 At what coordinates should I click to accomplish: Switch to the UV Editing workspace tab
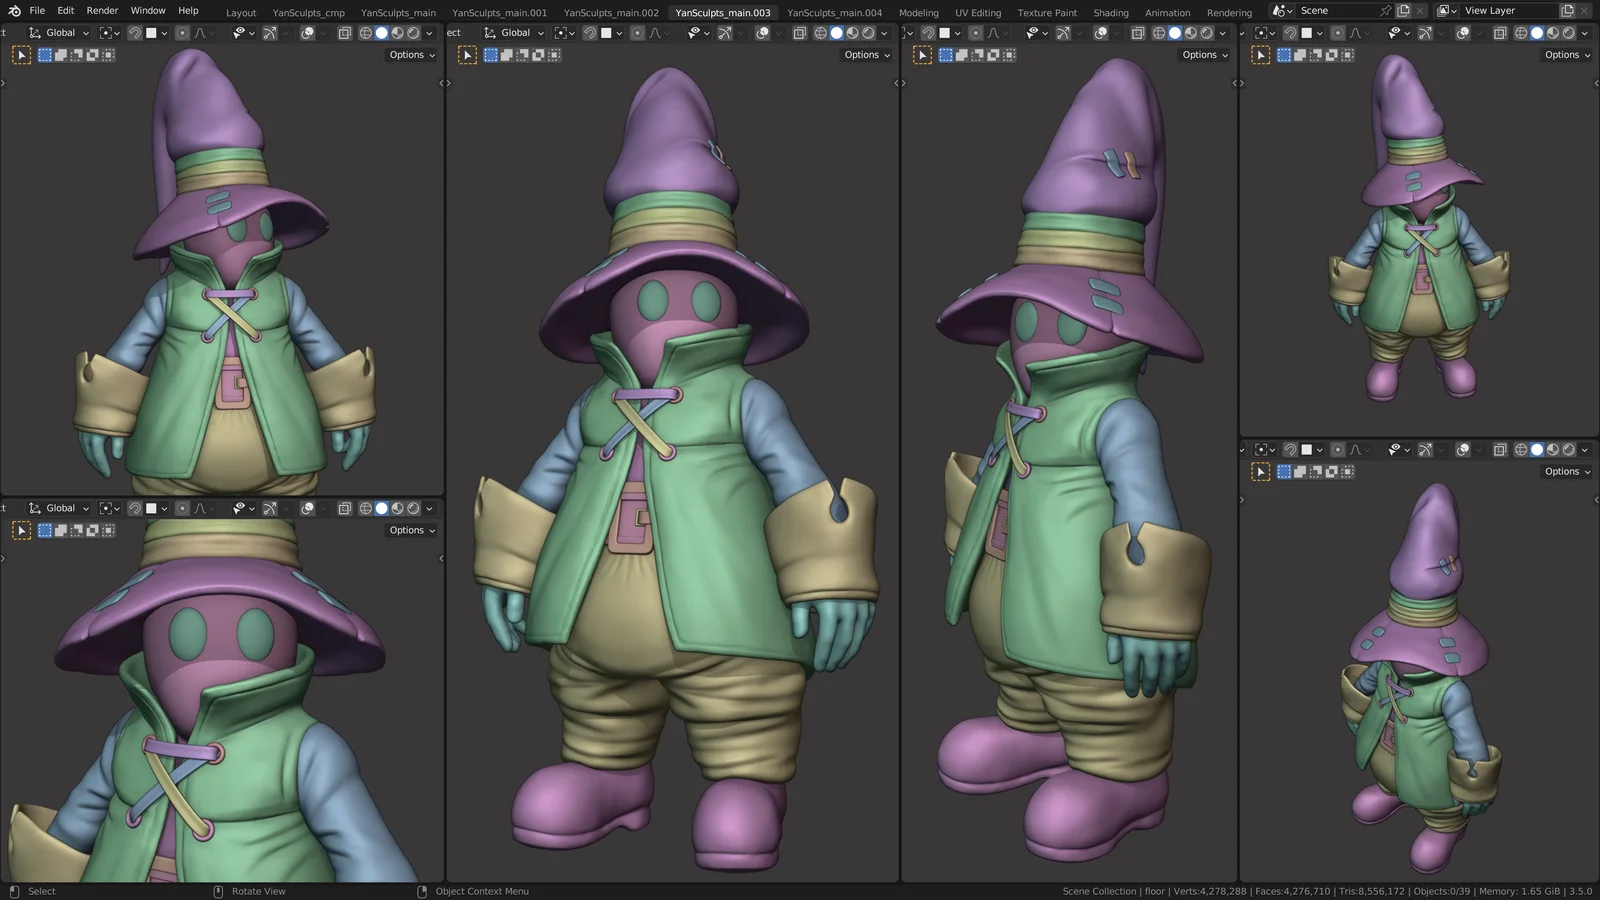(x=977, y=12)
